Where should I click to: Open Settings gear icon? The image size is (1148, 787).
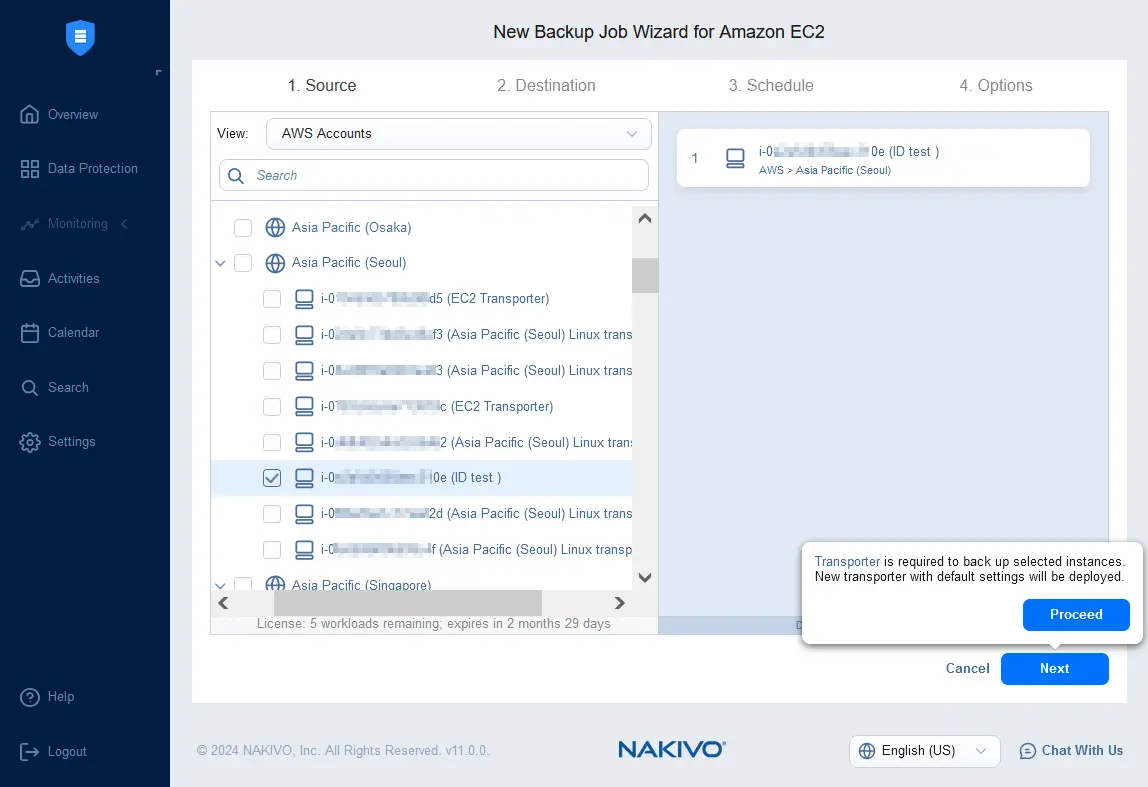coord(29,442)
